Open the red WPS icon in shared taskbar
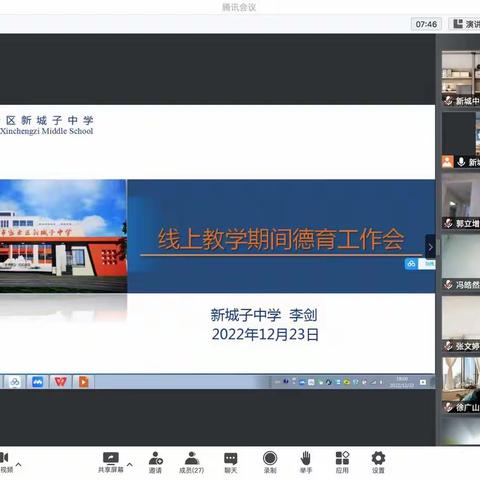Image resolution: width=480 pixels, height=480 pixels. 60,382
